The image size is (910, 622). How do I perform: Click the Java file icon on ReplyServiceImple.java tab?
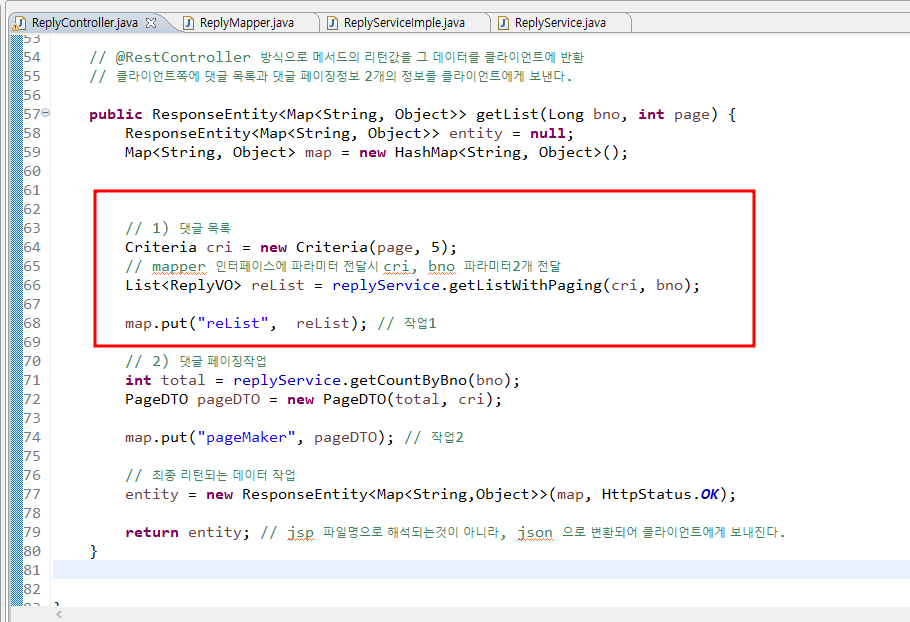click(x=333, y=23)
